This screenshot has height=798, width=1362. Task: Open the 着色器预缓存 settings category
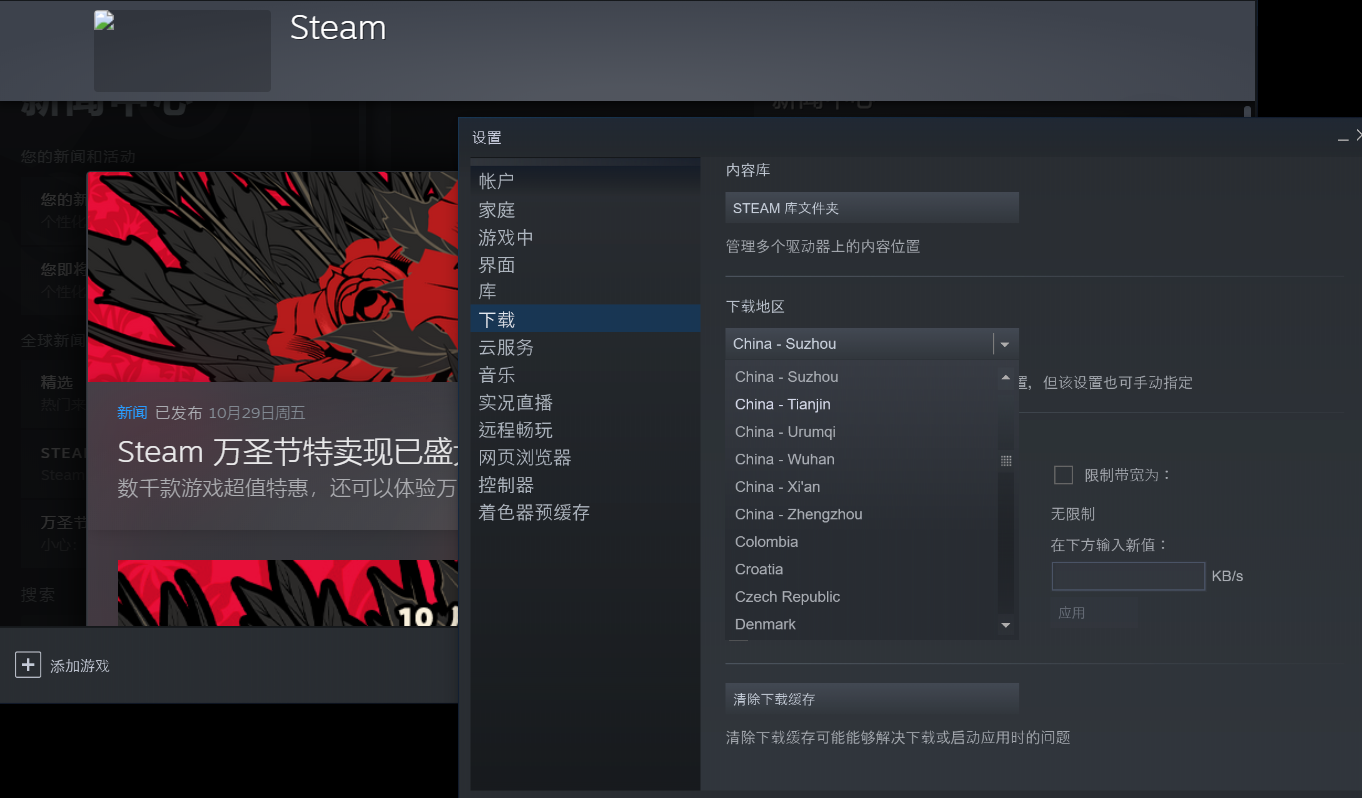point(585,512)
